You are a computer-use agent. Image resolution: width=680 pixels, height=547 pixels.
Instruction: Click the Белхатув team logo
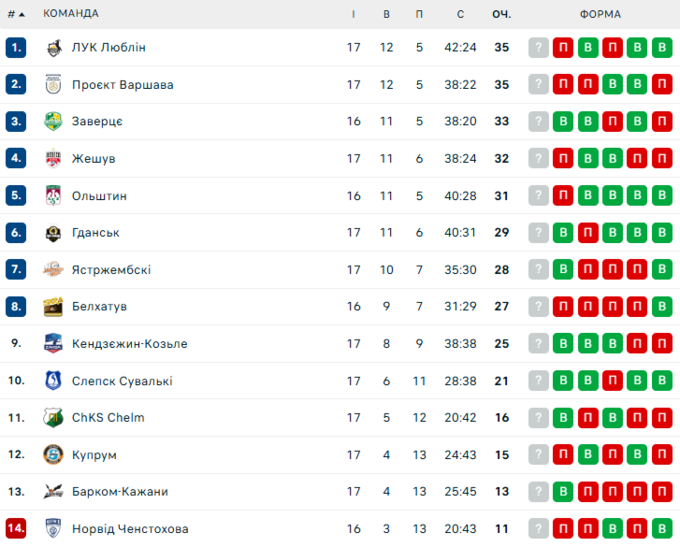pyautogui.click(x=54, y=307)
